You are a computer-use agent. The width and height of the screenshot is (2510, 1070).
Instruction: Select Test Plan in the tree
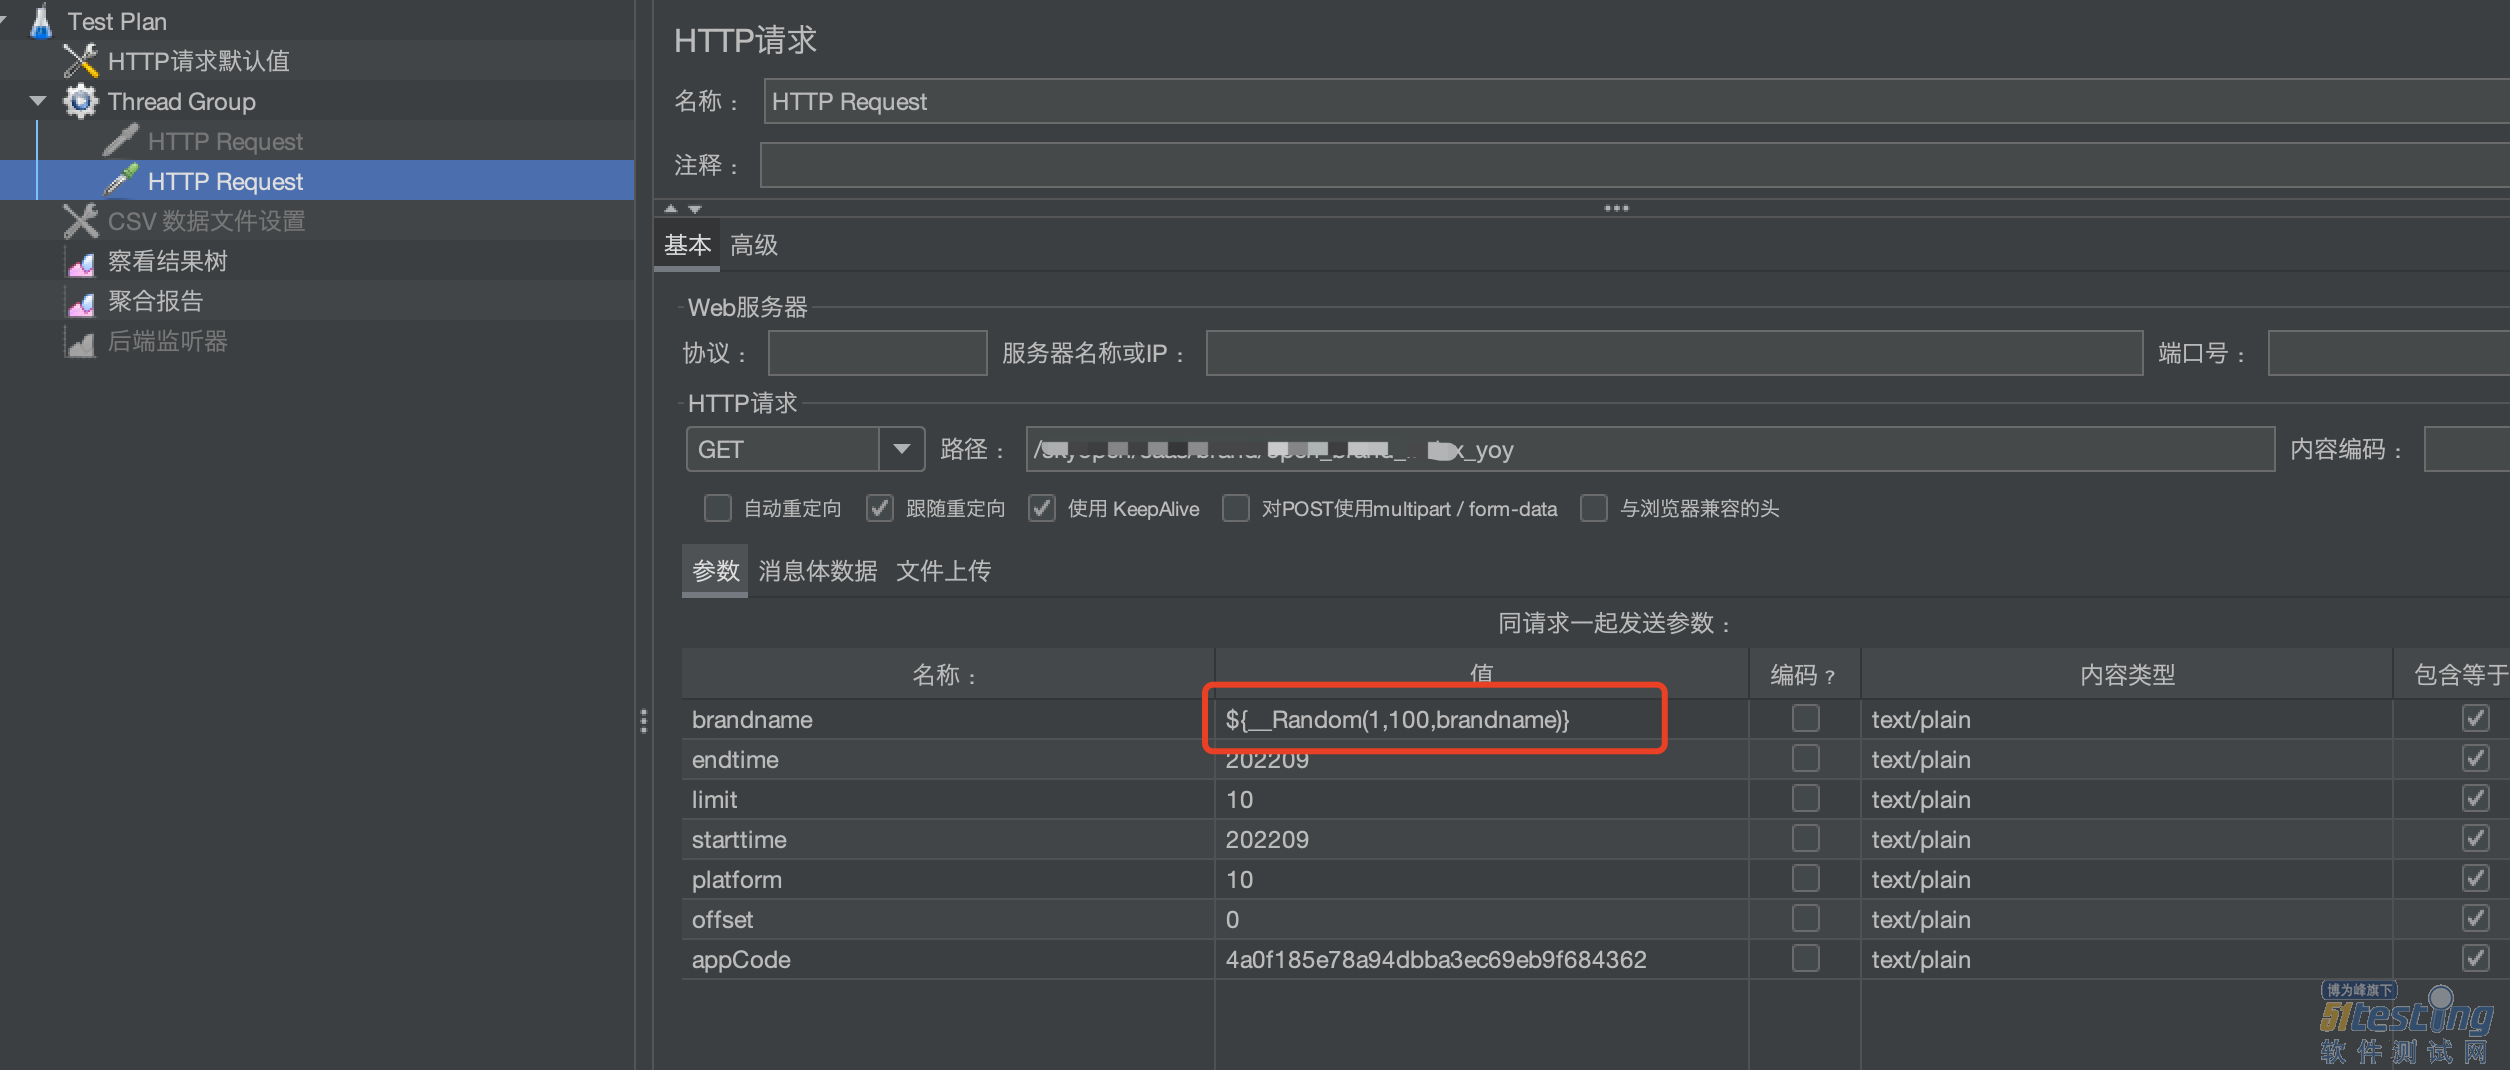click(x=117, y=21)
